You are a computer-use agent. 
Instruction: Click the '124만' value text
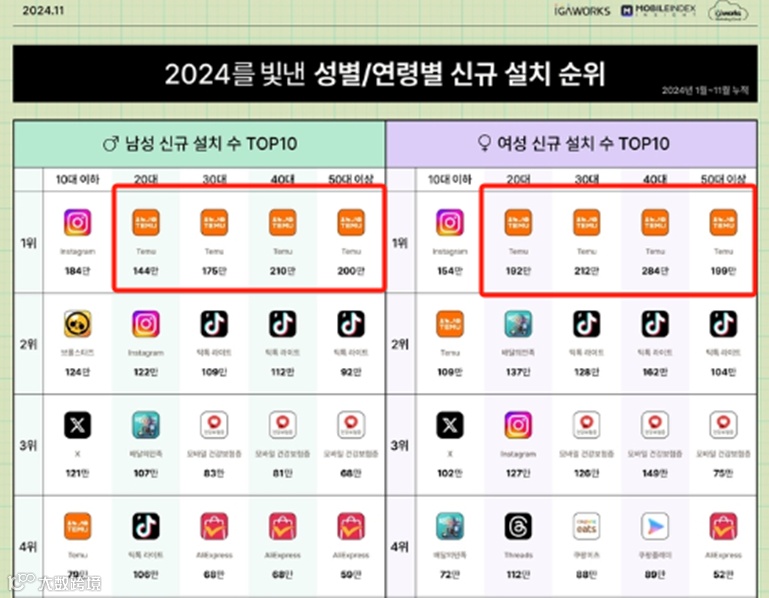coord(77,372)
